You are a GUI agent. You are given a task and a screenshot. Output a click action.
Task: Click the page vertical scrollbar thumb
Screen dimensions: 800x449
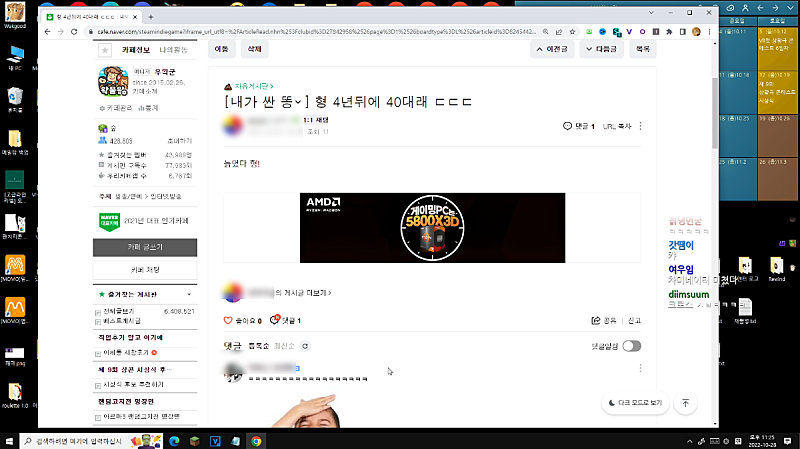(x=714, y=112)
